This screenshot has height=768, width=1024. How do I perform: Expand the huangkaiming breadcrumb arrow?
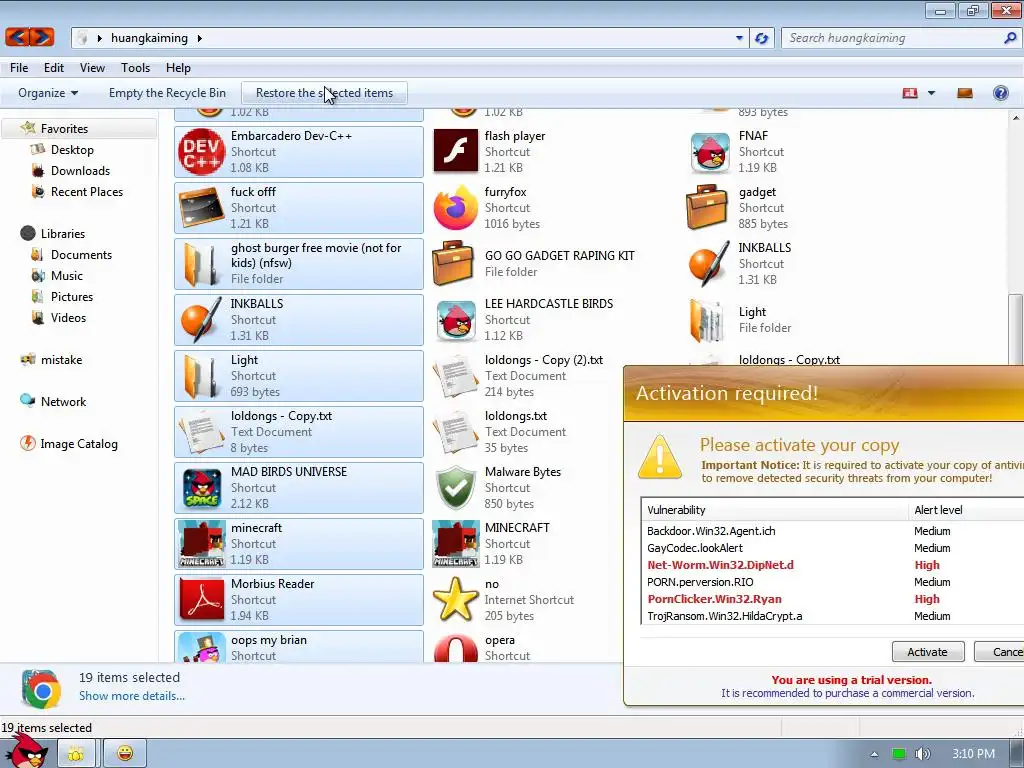[x=199, y=38]
